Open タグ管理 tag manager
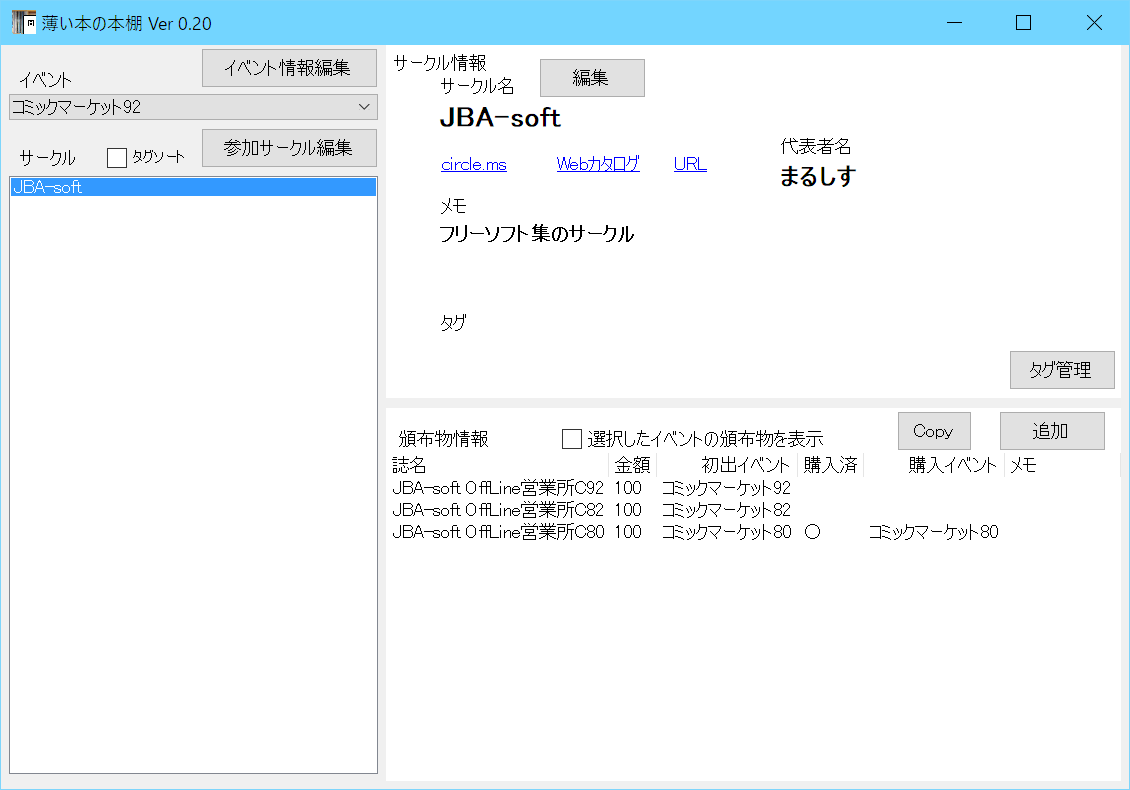The image size is (1130, 790). tap(1062, 370)
